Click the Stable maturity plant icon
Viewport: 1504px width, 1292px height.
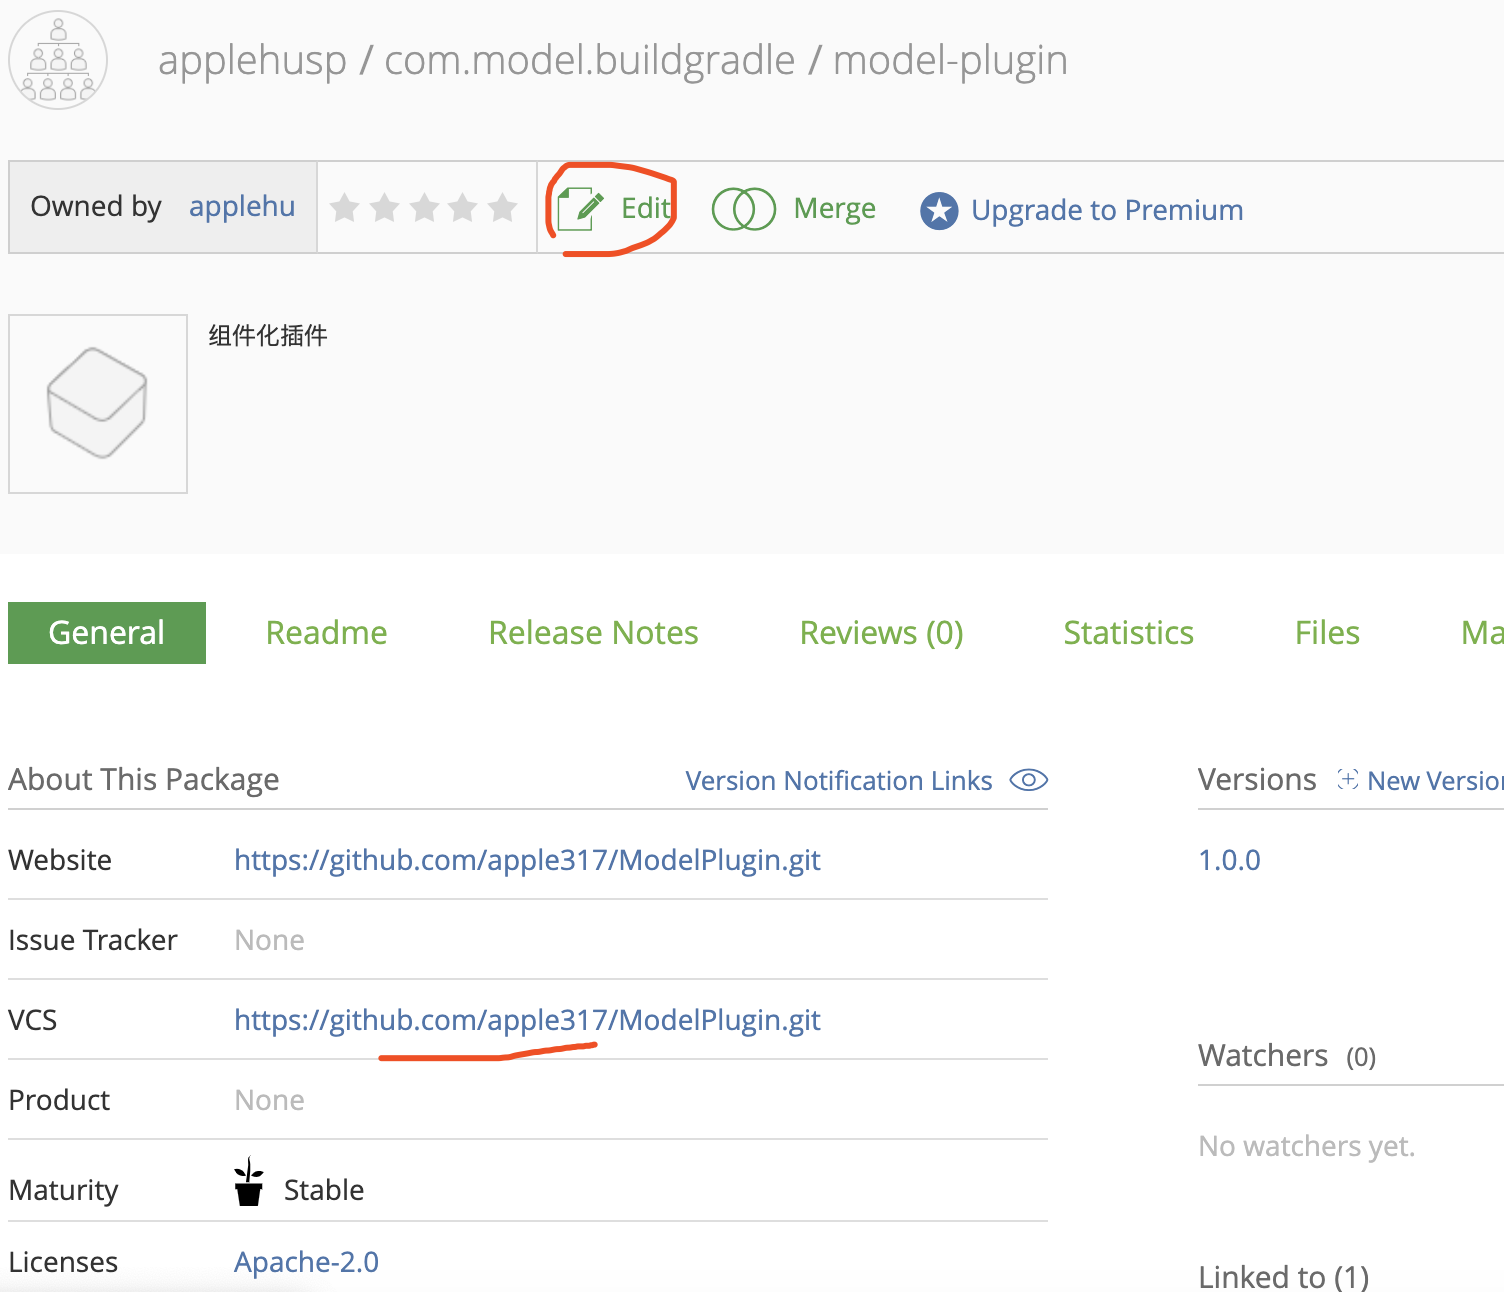248,1182
